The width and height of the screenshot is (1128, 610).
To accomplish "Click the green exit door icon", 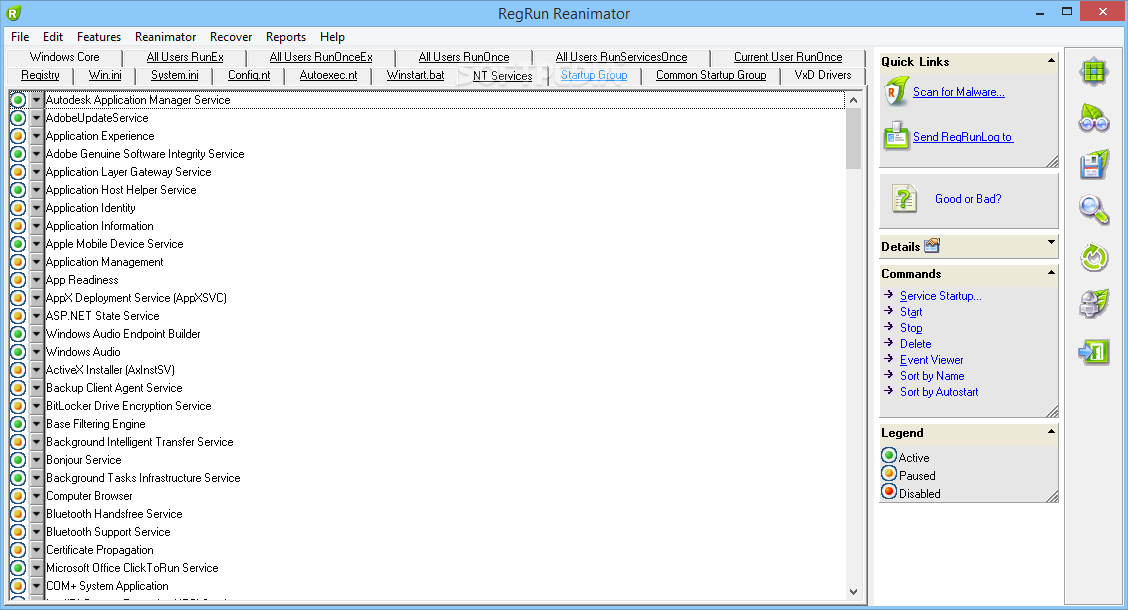I will point(1093,351).
